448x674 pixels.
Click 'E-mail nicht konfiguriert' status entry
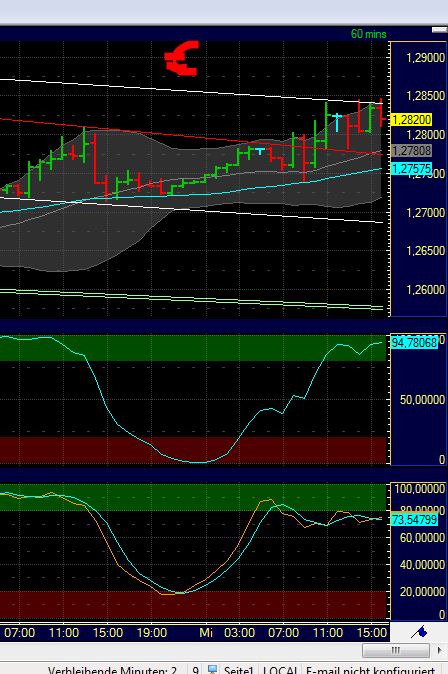(x=371, y=670)
